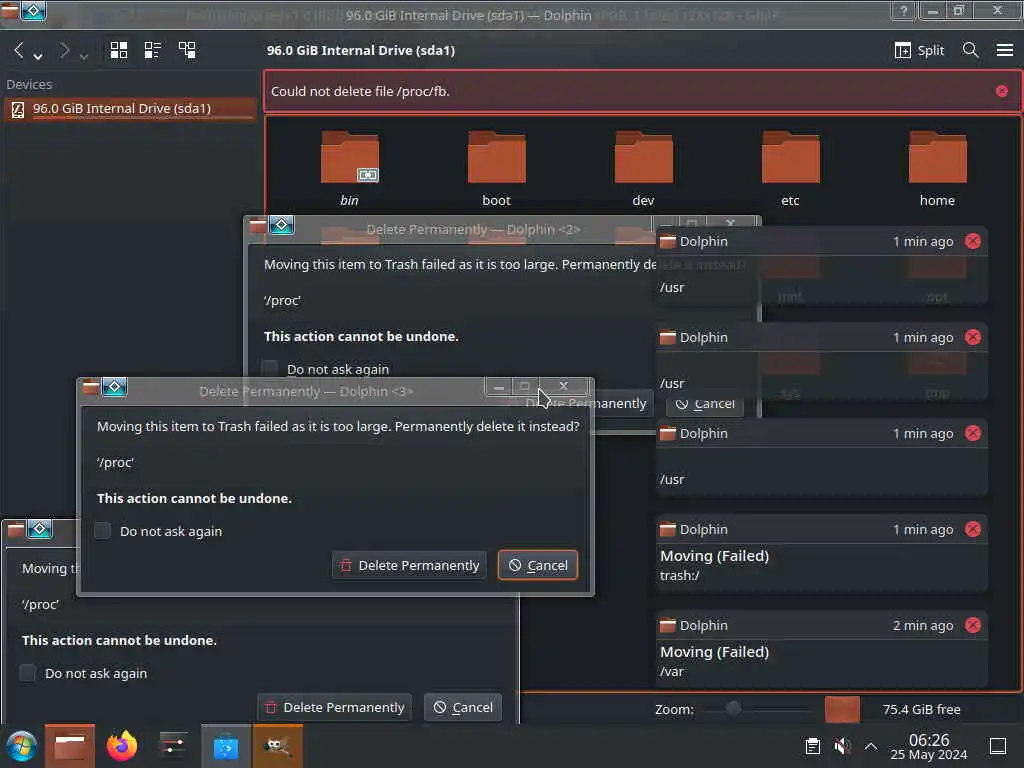Click Delete Permanently in Dolphin <3> dialog
The image size is (1024, 768).
coord(409,566)
